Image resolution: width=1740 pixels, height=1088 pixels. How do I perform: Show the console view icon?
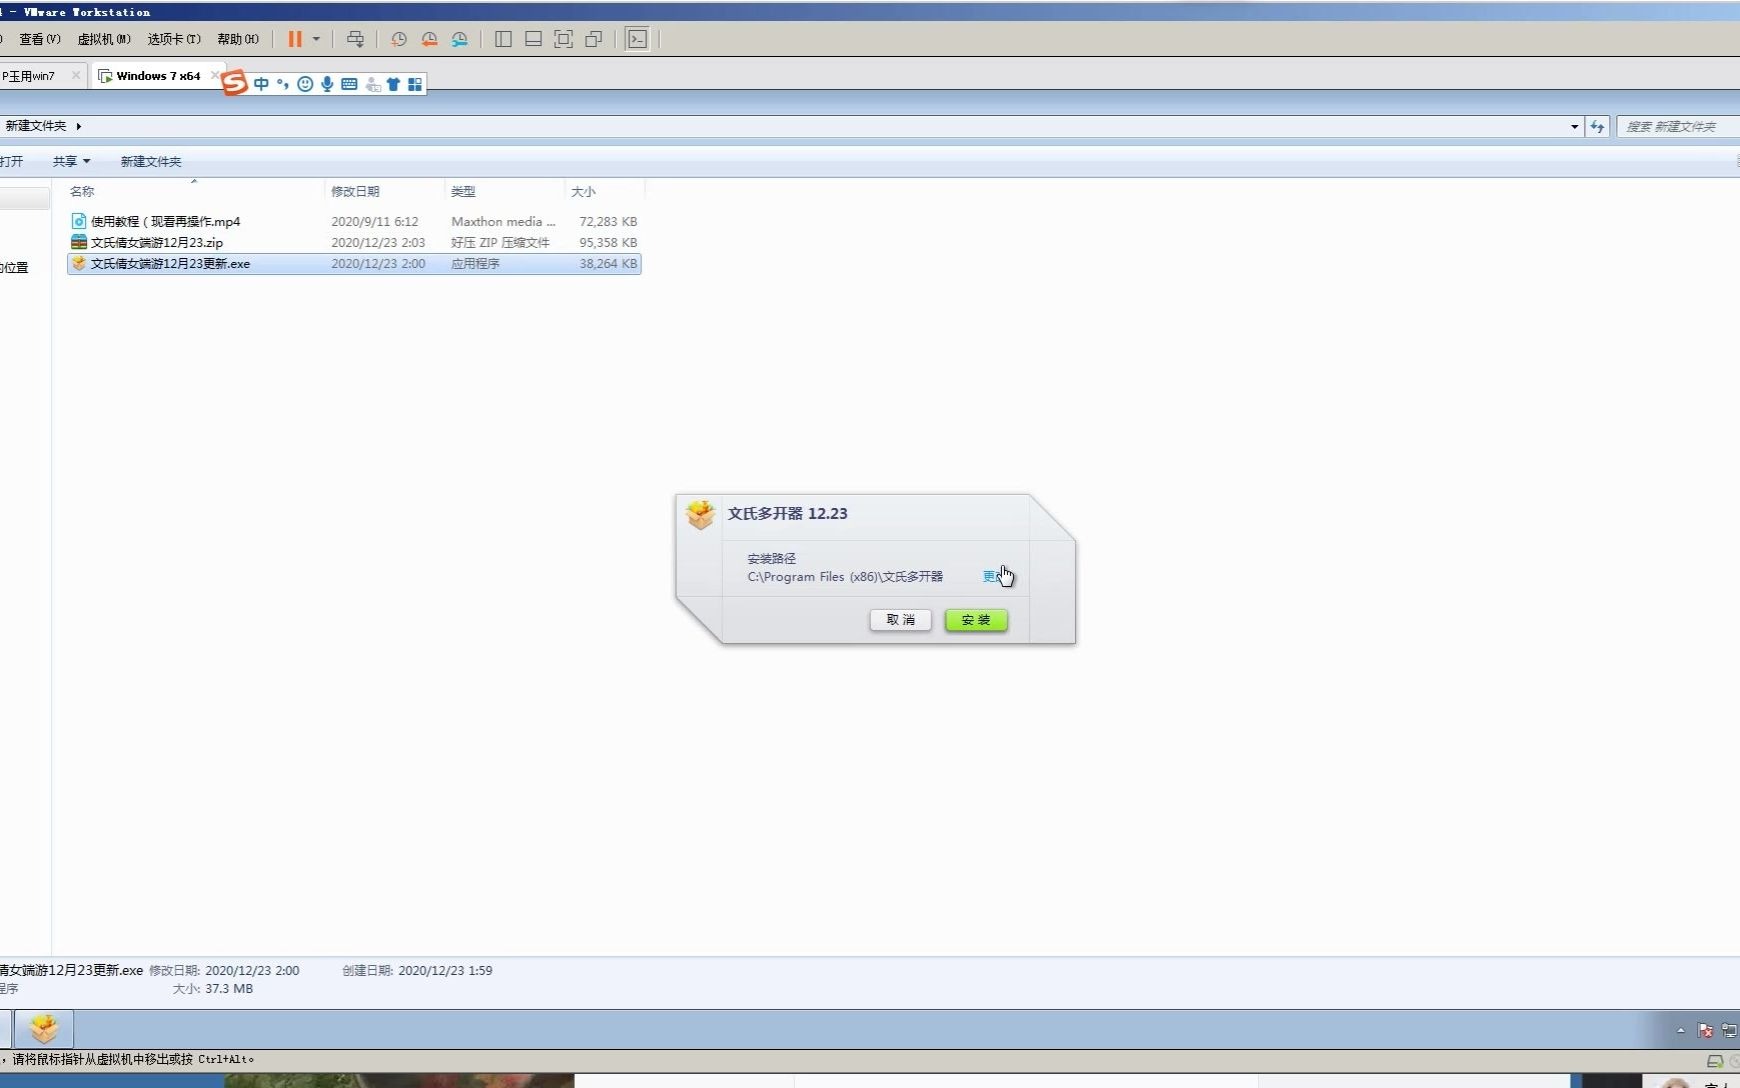637,39
